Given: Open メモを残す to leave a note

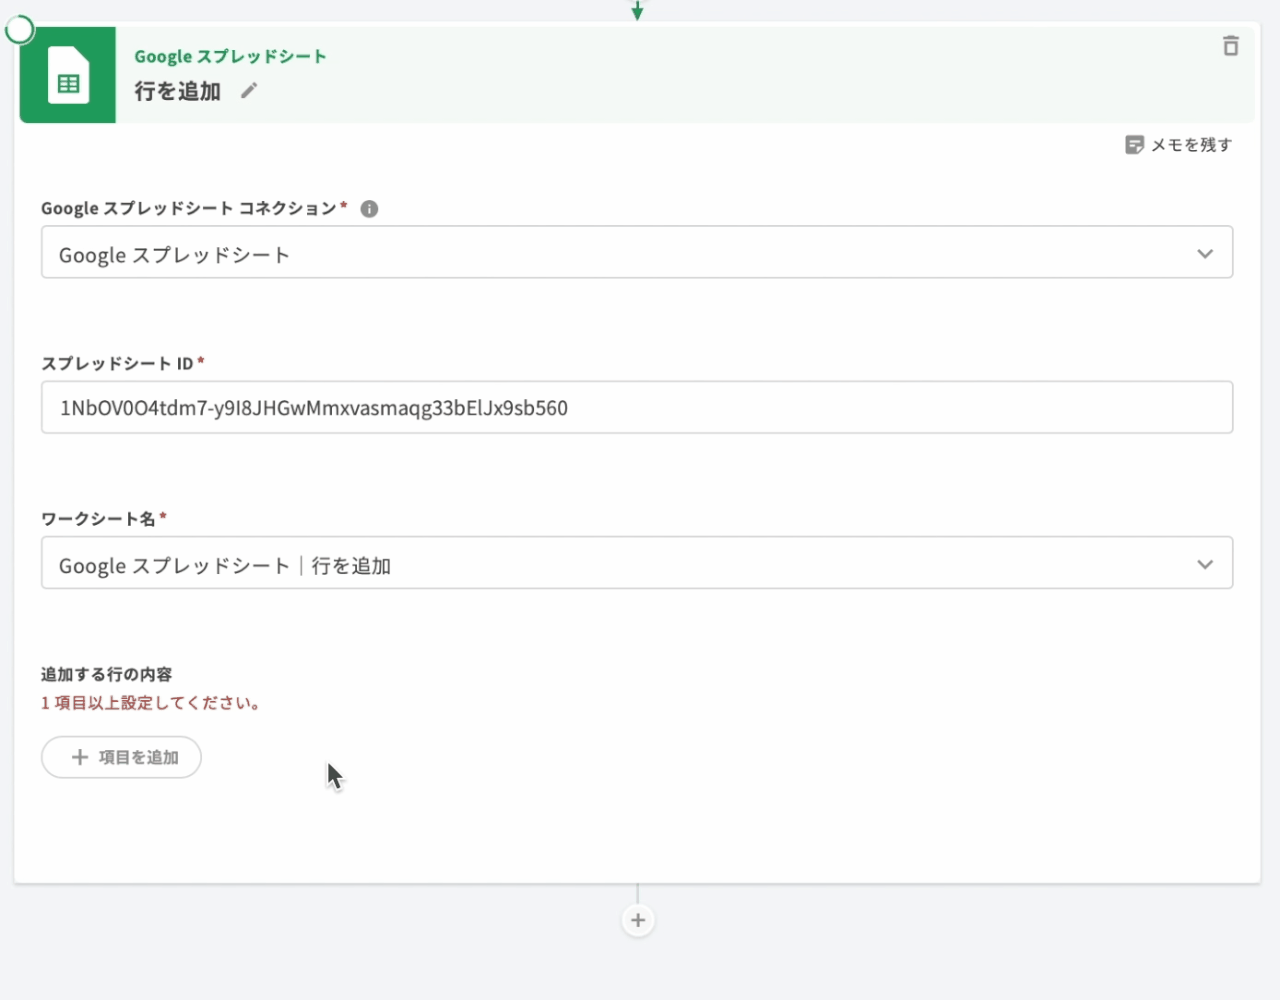Looking at the screenshot, I should 1178,145.
